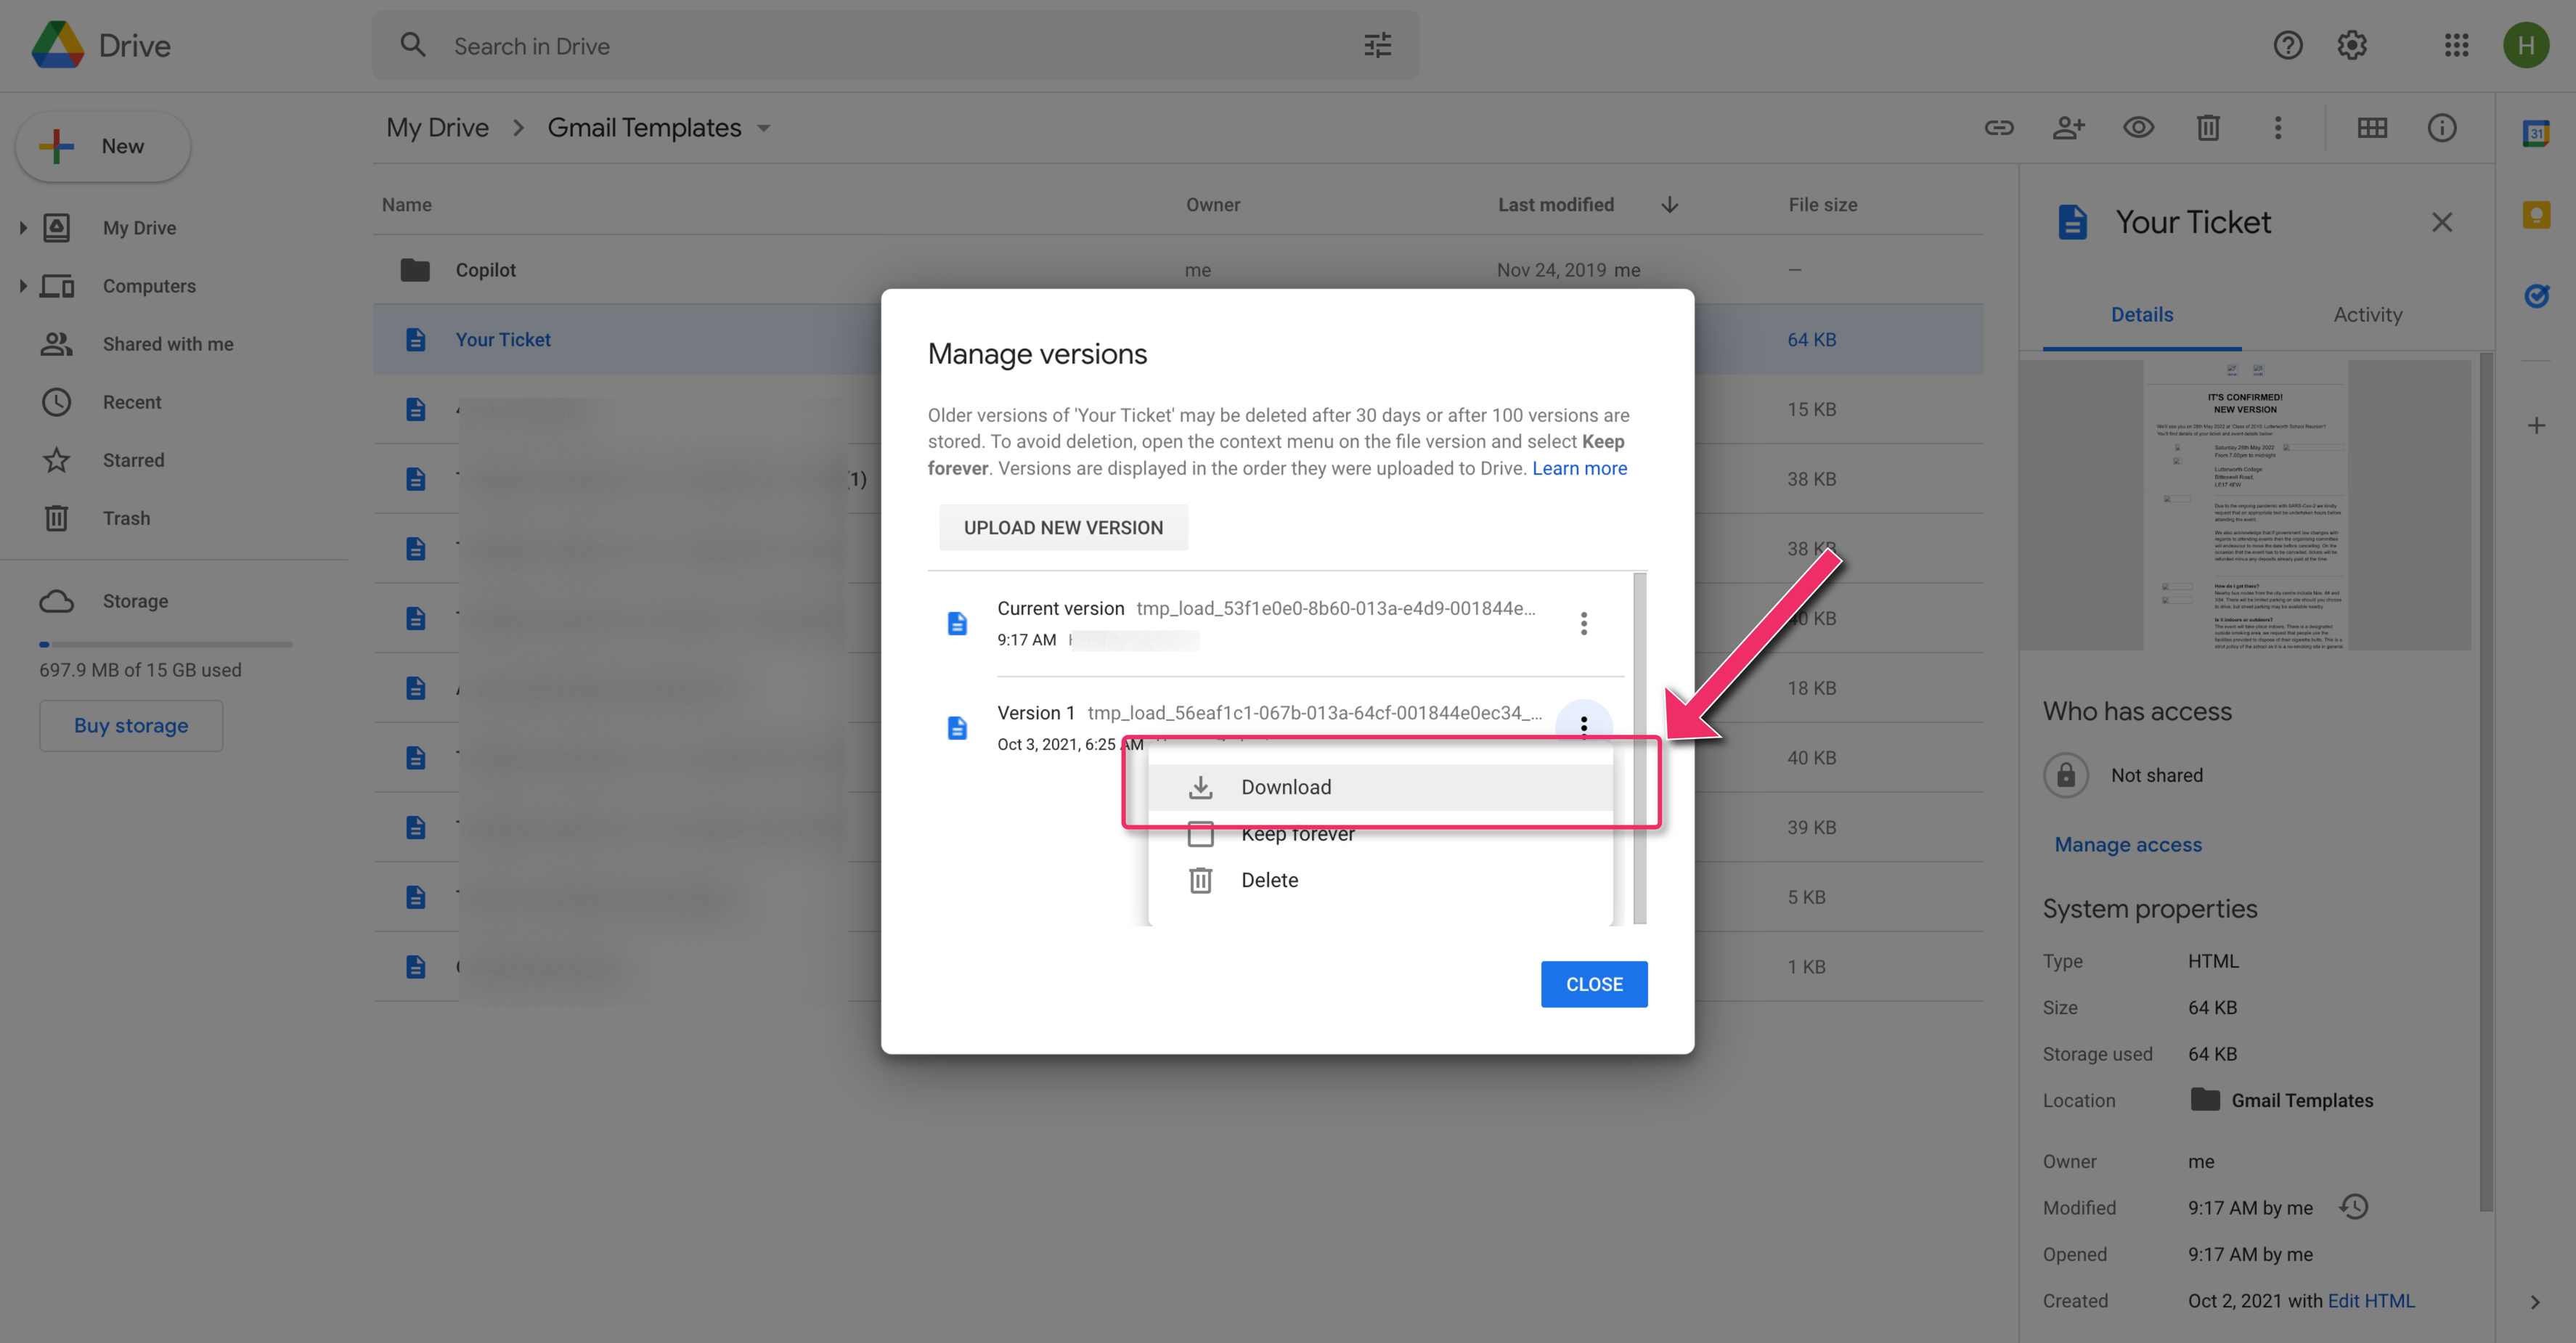2576x1343 pixels.
Task: Close the Your Ticket details panel
Action: [2441, 222]
